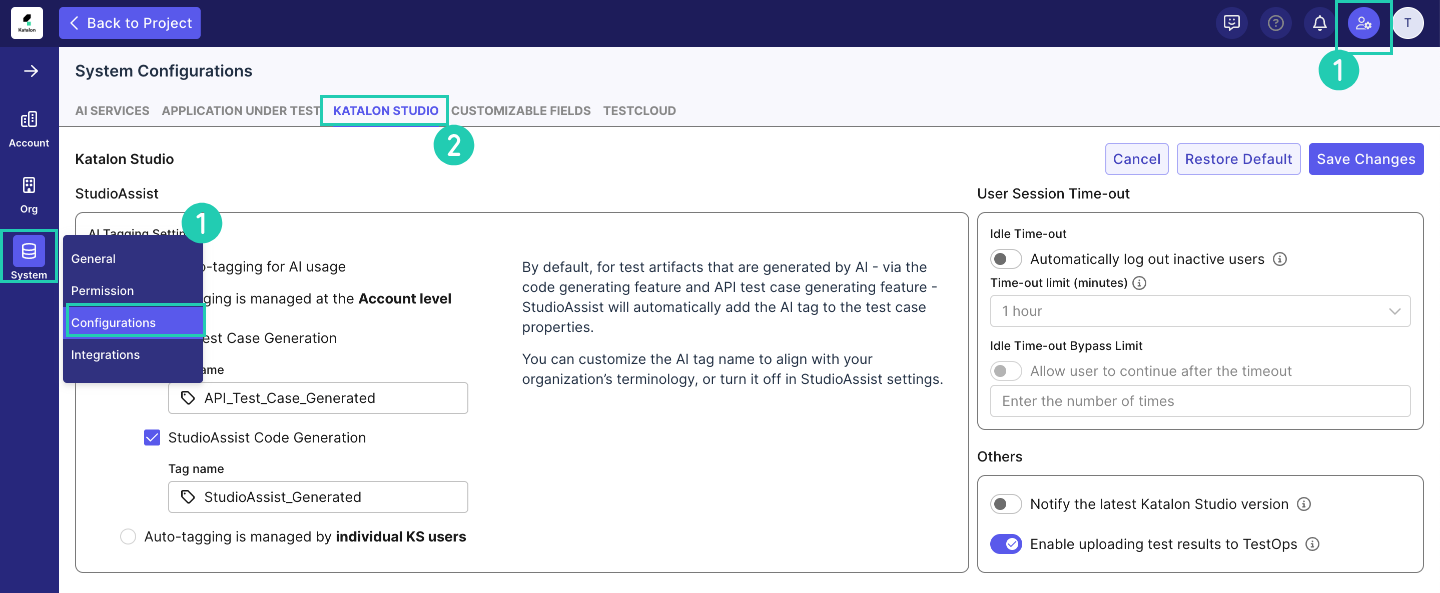Toggle Notify the latest Katalon Studio version
The image size is (1440, 593).
tap(1006, 504)
